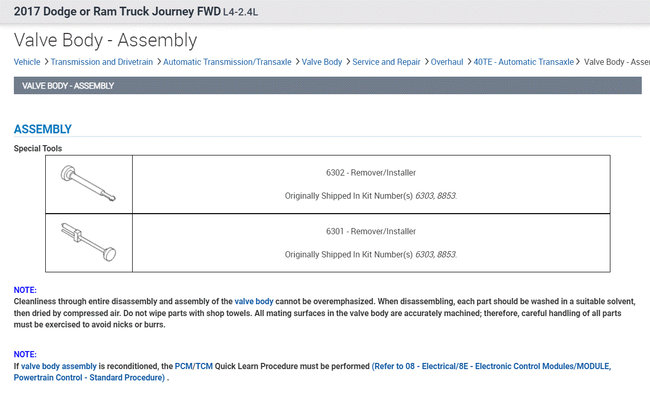The width and height of the screenshot is (650, 400).
Task: Click the blue ASSEMBLY section heading
Action: point(42,129)
